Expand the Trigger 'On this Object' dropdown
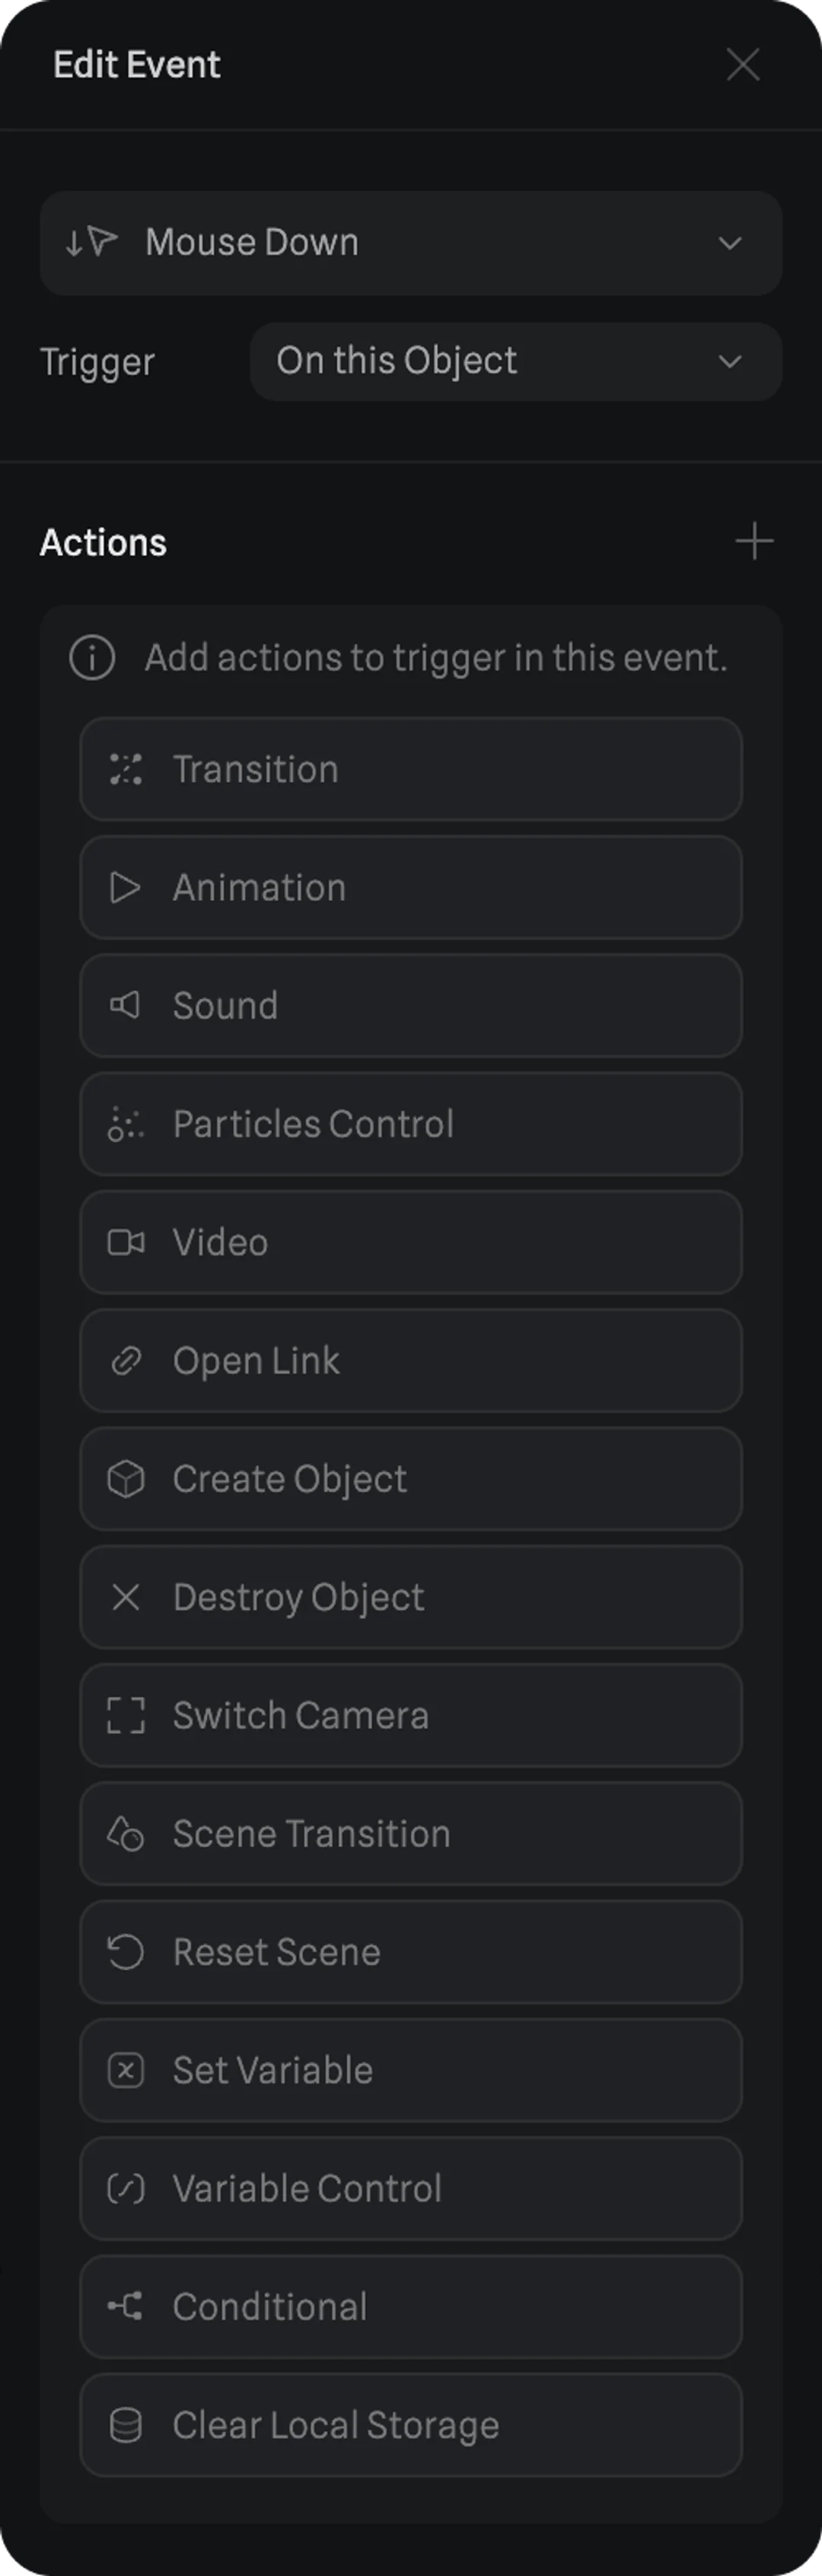 pos(515,361)
